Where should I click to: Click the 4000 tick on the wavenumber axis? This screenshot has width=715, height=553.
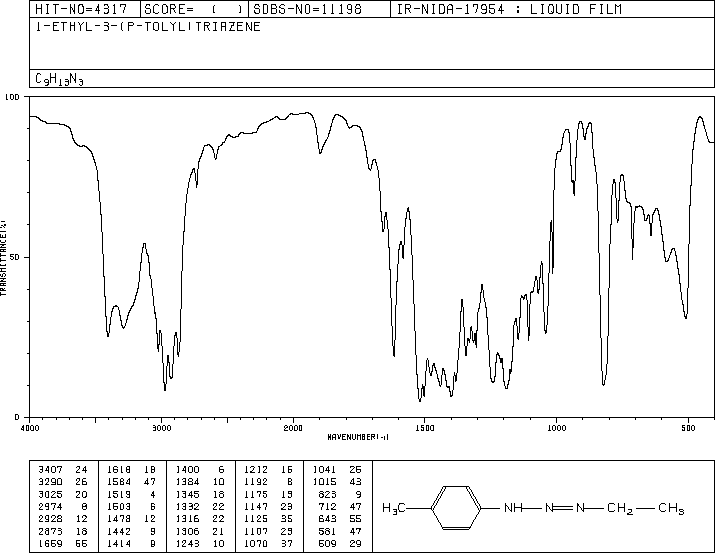pyautogui.click(x=30, y=428)
